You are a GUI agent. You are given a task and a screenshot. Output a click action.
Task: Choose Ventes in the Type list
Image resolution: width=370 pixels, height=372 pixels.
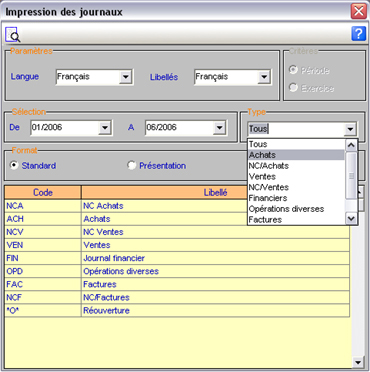(296, 176)
